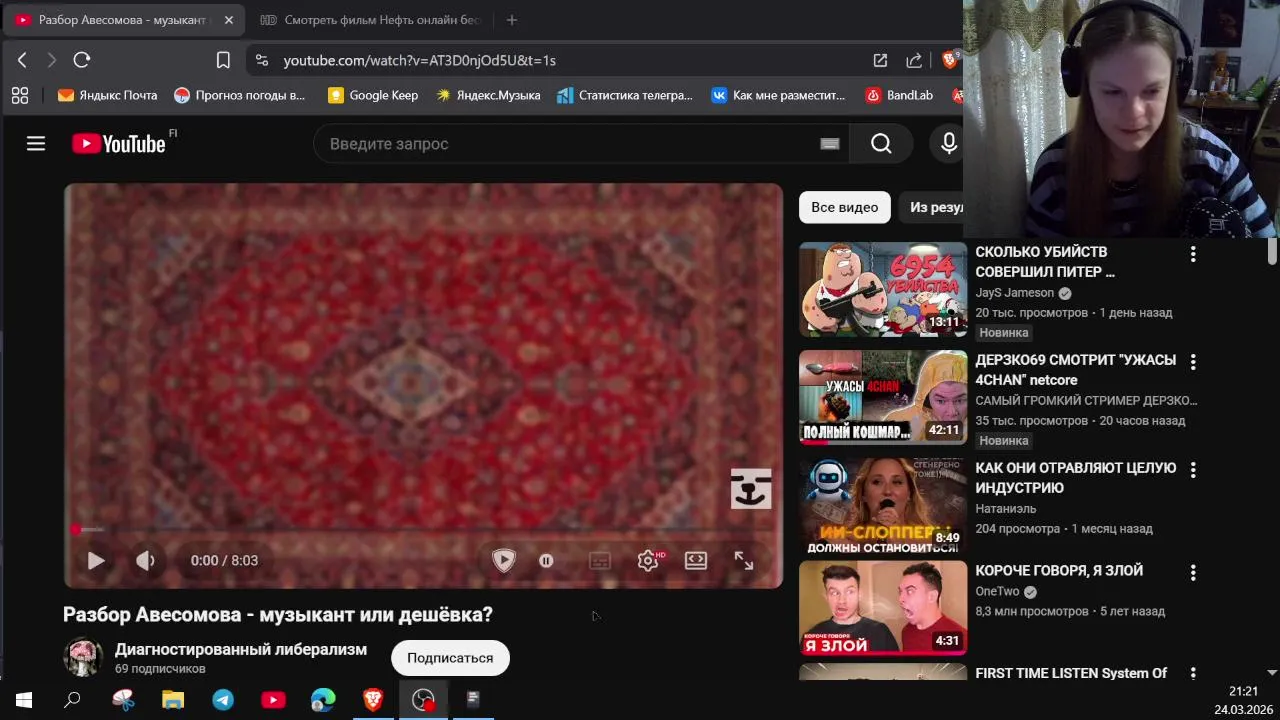This screenshot has height=720, width=1280.
Task: Enter fullscreen with the expand icon
Action: [744, 561]
